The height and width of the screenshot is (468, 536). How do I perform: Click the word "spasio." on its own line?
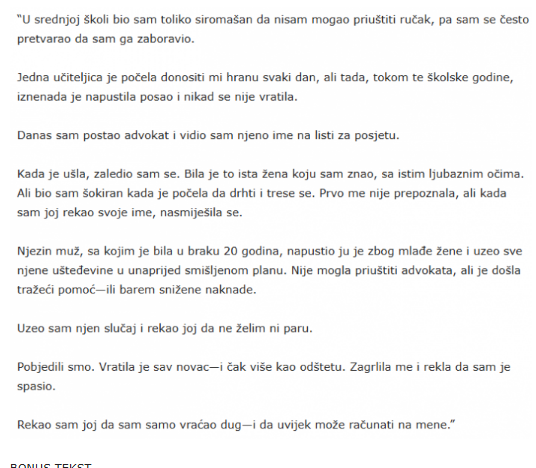36,386
